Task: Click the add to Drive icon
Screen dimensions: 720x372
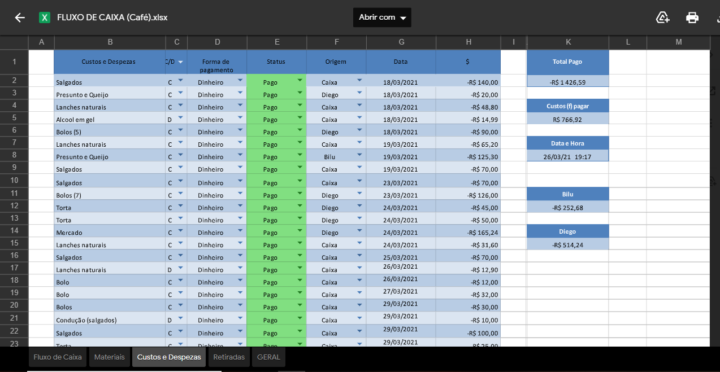Action: tap(662, 18)
